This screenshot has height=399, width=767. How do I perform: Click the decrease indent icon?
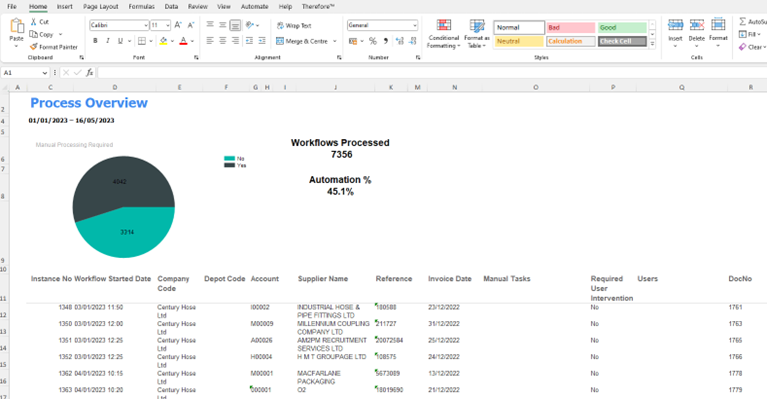(249, 41)
